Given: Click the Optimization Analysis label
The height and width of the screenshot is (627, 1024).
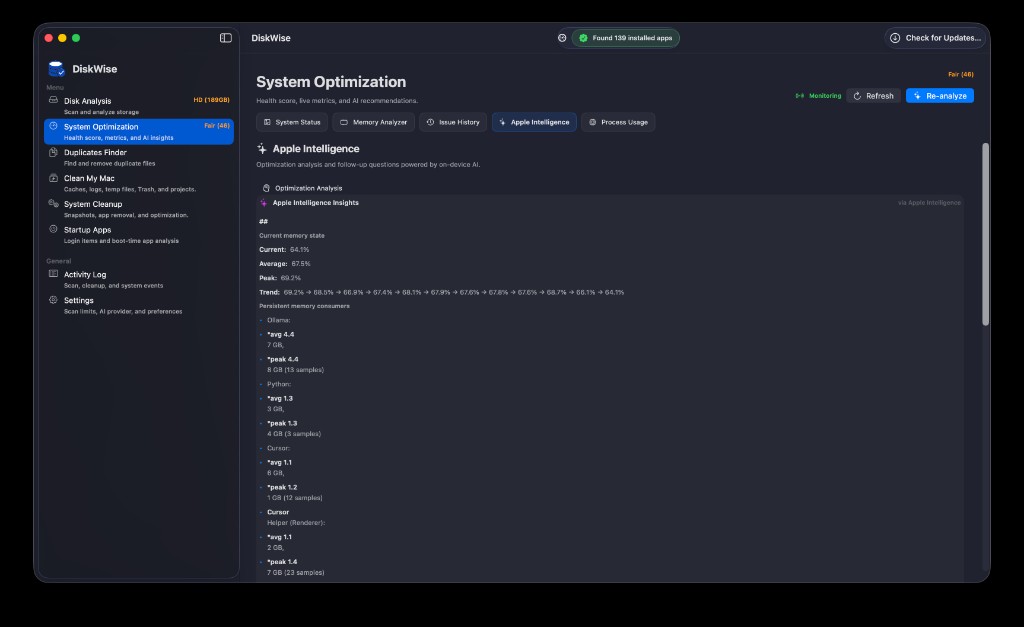Looking at the screenshot, I should 308,188.
